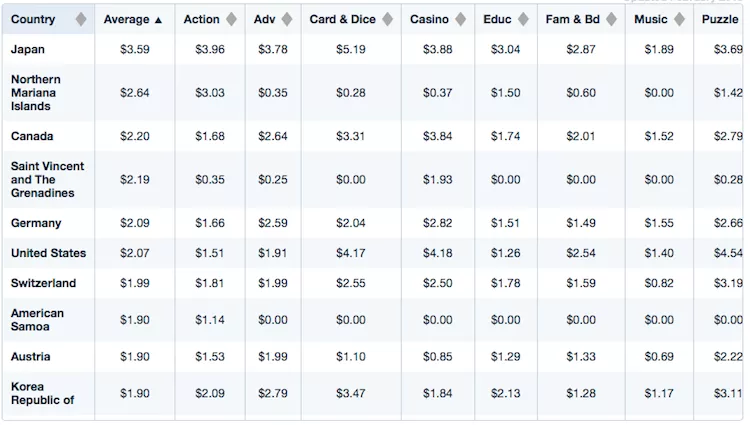This screenshot has width=750, height=425.
Task: Click sort diamond beside Card & Dice
Action: click(x=388, y=20)
